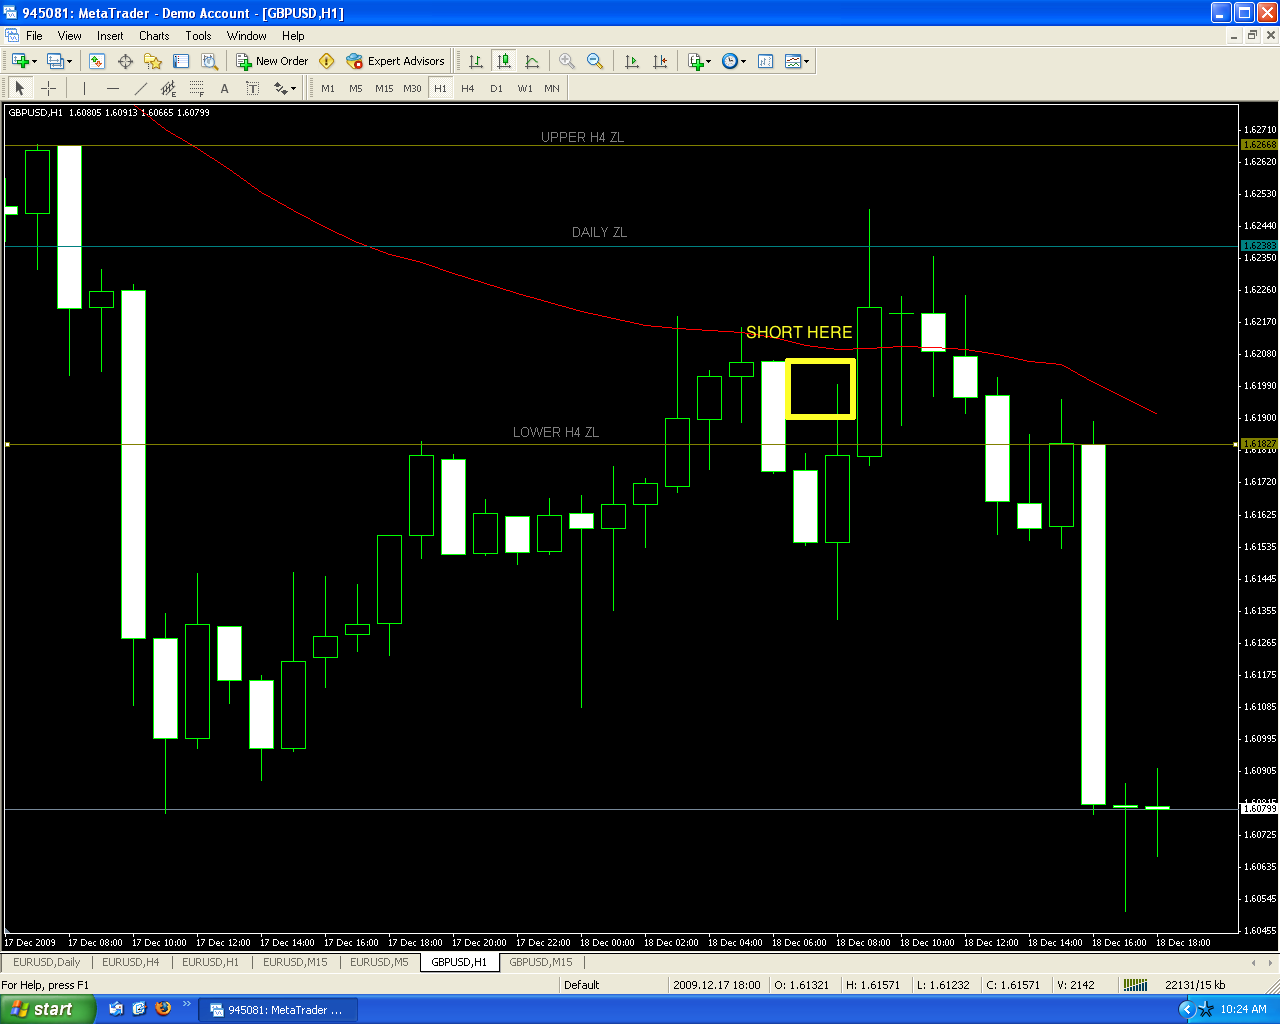The image size is (1280, 1024).
Task: Open the MetaEditor yellow diamond icon
Action: [326, 61]
